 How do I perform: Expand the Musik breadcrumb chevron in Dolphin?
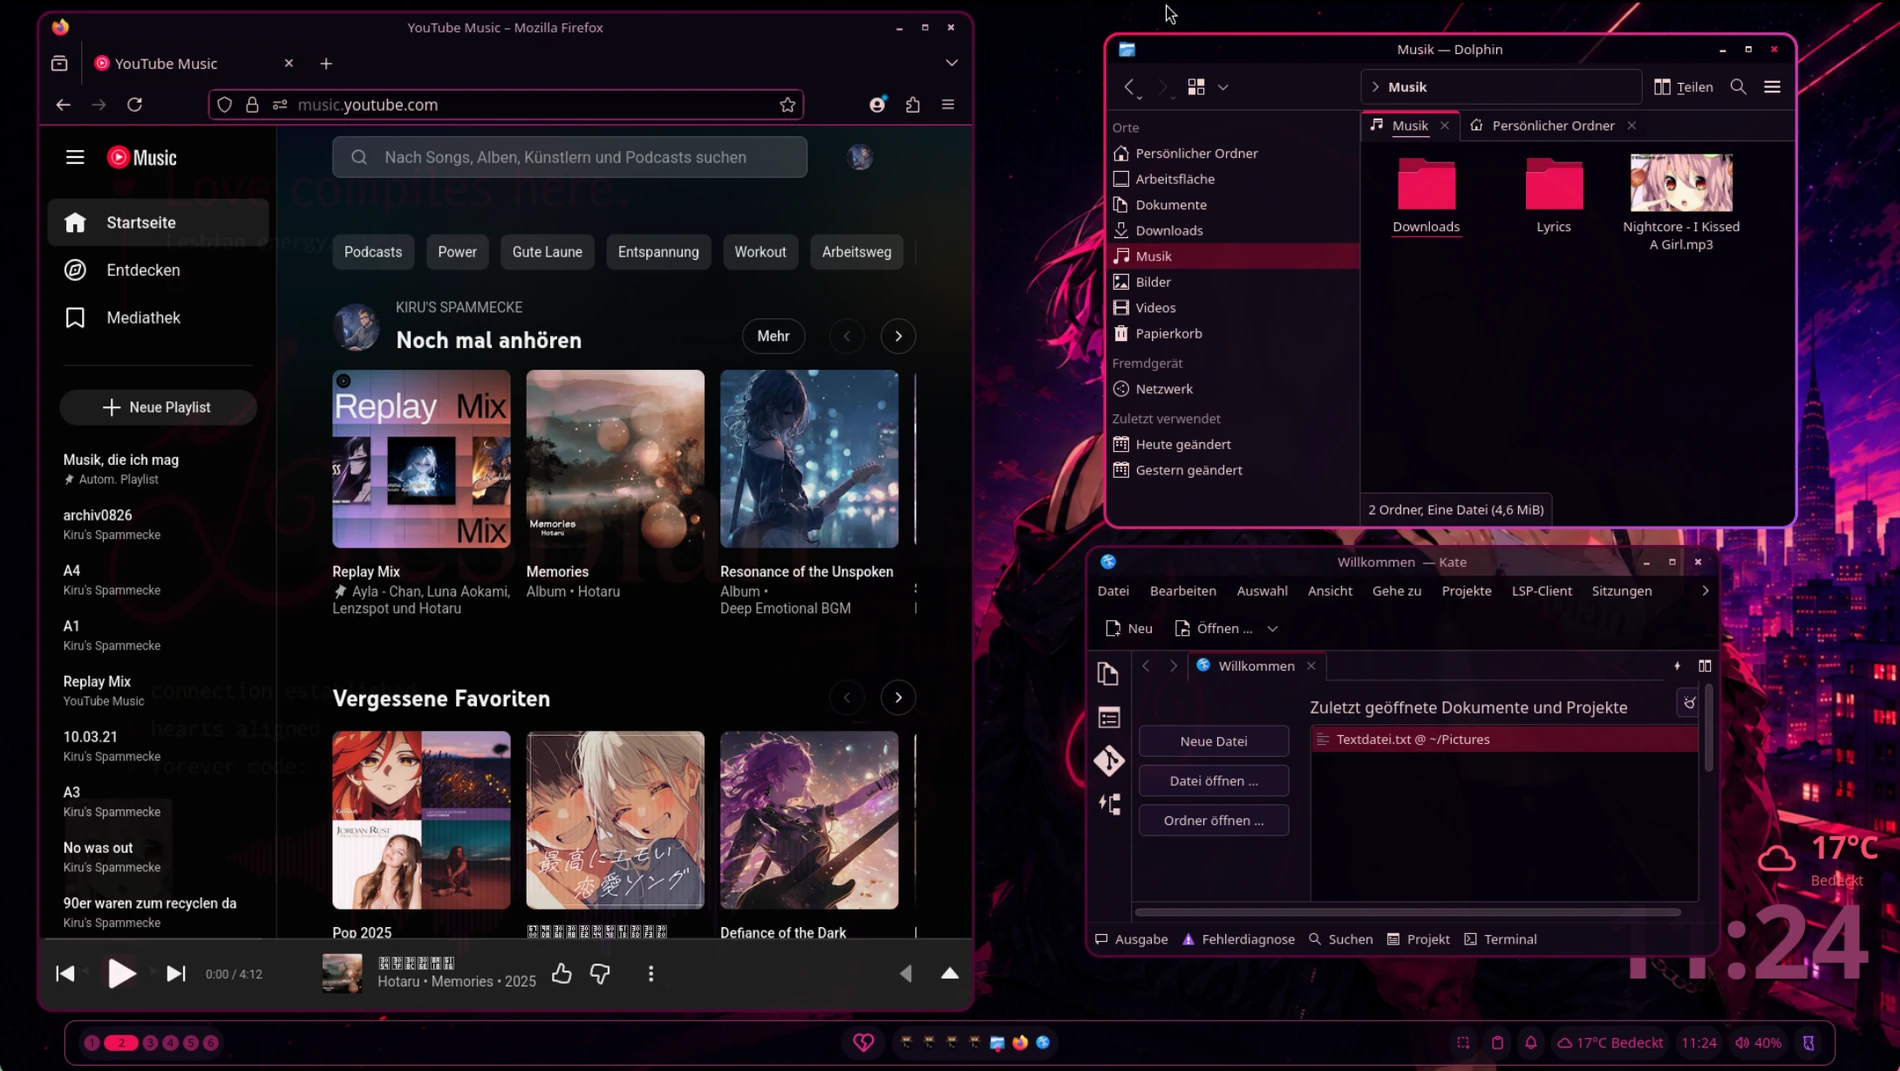(x=1376, y=87)
